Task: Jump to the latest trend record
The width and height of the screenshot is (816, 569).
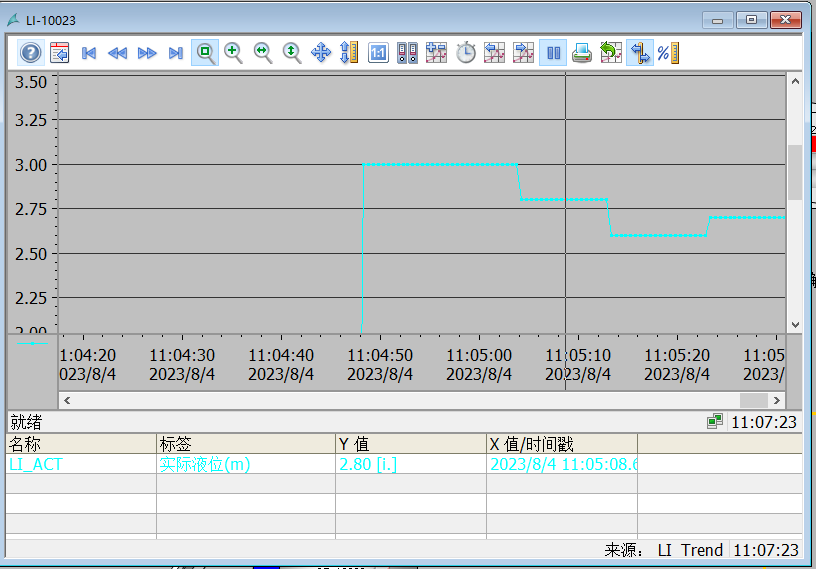Action: pyautogui.click(x=176, y=53)
